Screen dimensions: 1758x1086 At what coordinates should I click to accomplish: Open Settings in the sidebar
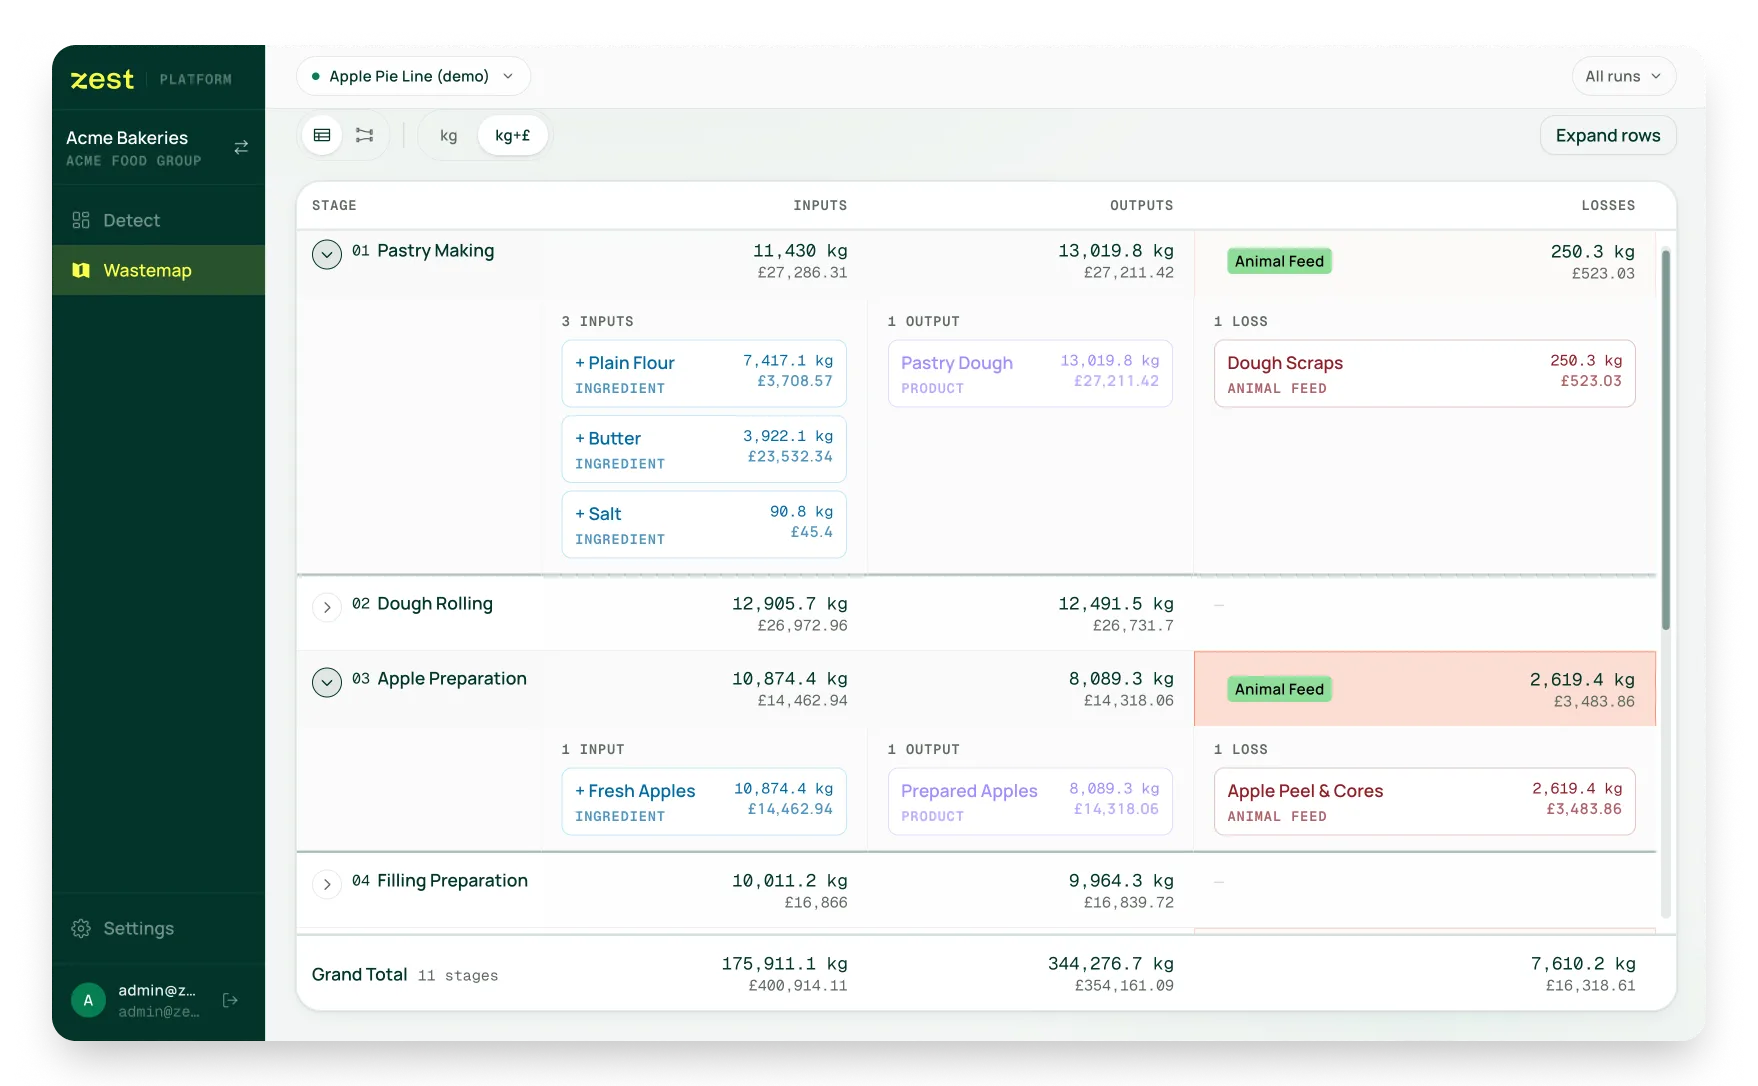[158, 928]
